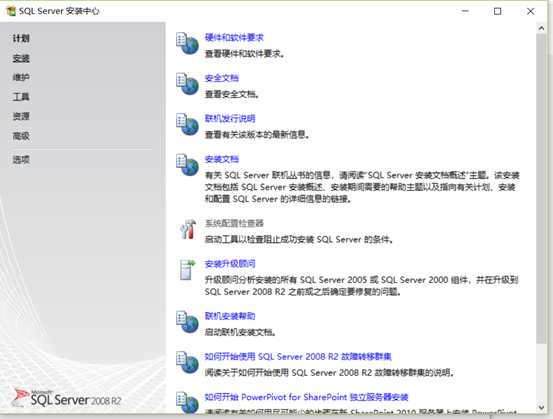
Task: Open PowerPivot for SharePoint 独立服务器安装 link
Action: tap(306, 397)
